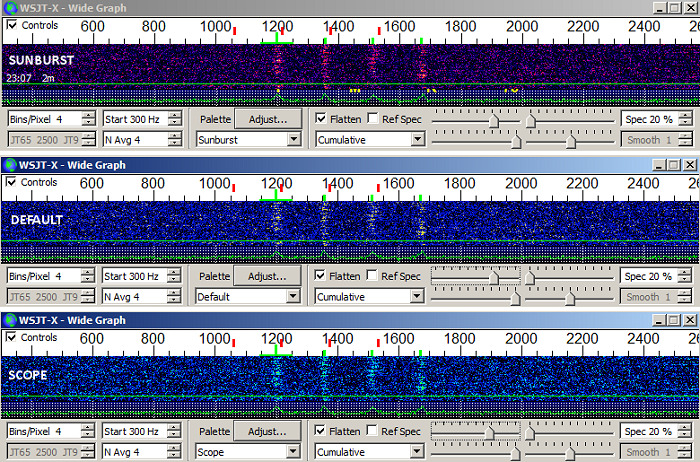Click 2000 on Default window frequency scale
700x462 pixels.
(x=521, y=183)
